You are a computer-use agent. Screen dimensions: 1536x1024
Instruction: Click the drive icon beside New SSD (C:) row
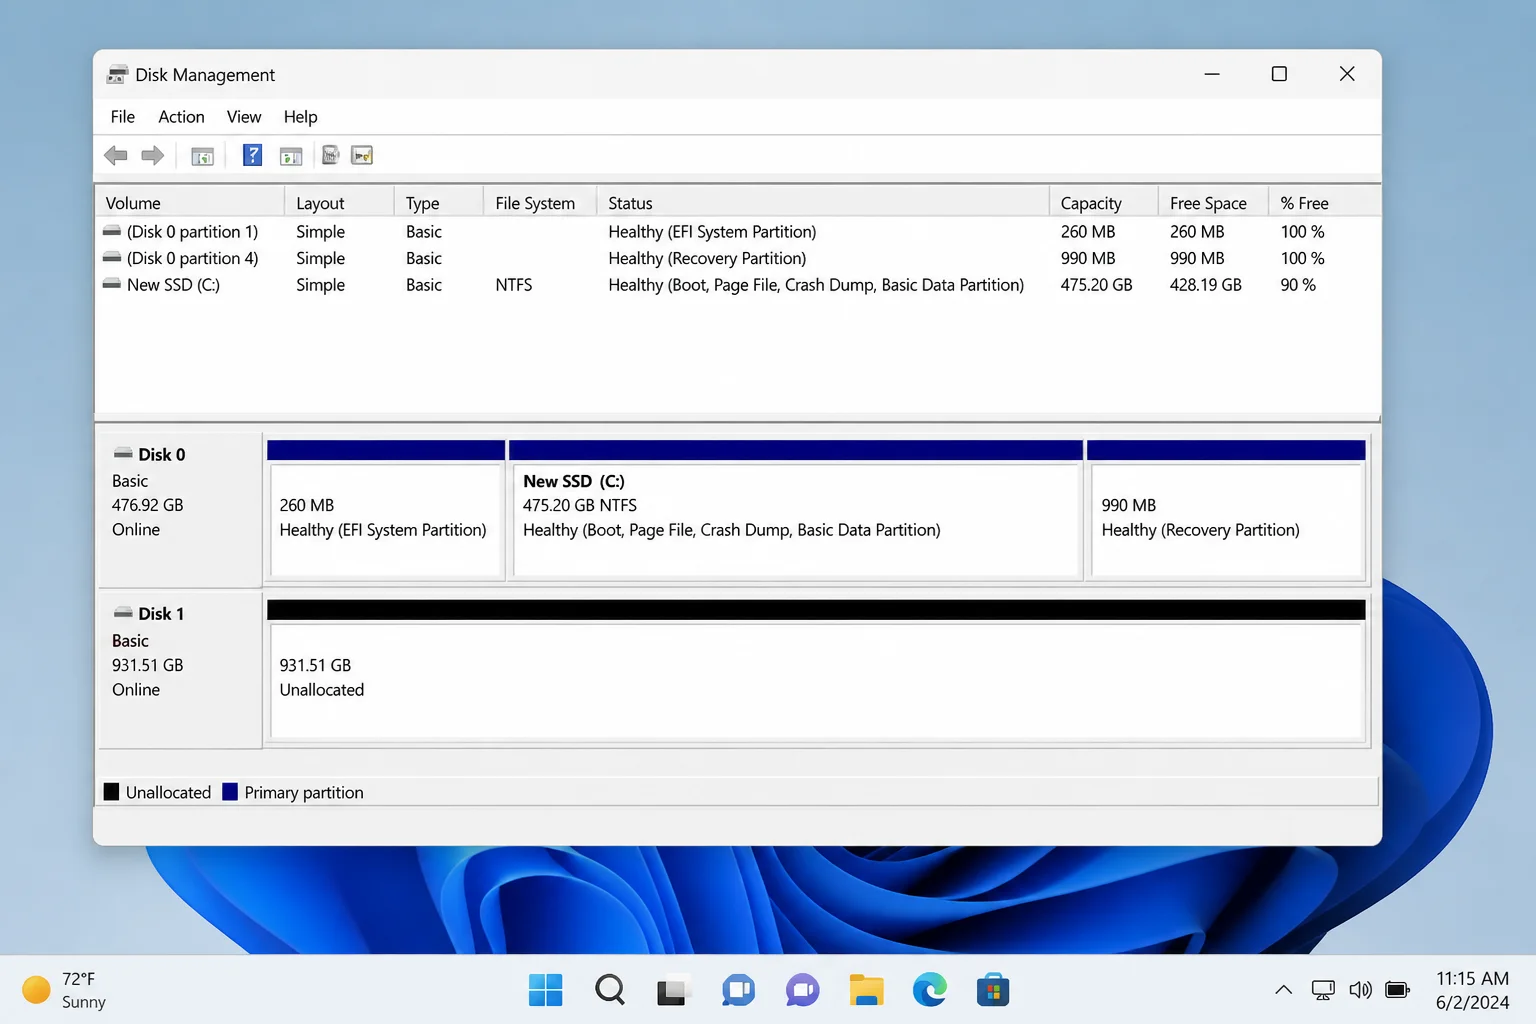pos(112,284)
